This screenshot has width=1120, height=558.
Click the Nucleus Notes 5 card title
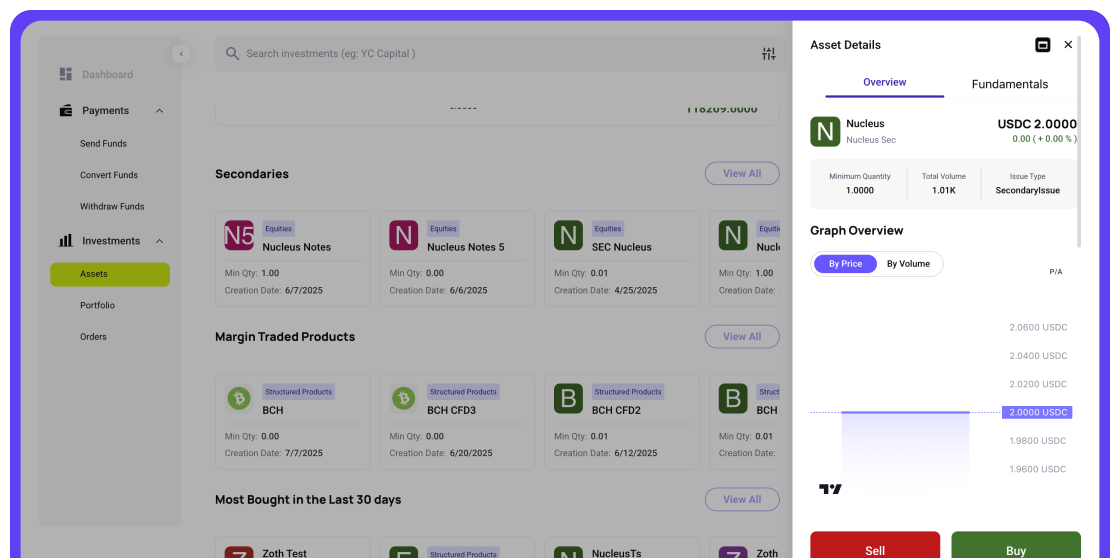(x=466, y=247)
